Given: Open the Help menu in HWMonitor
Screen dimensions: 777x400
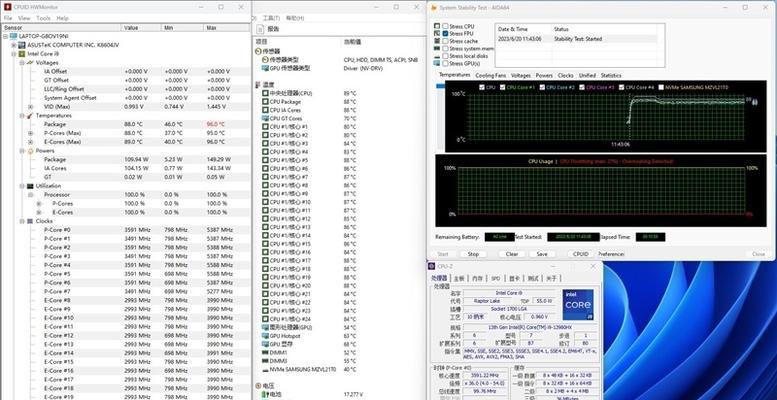Looking at the screenshot, I should (x=62, y=18).
